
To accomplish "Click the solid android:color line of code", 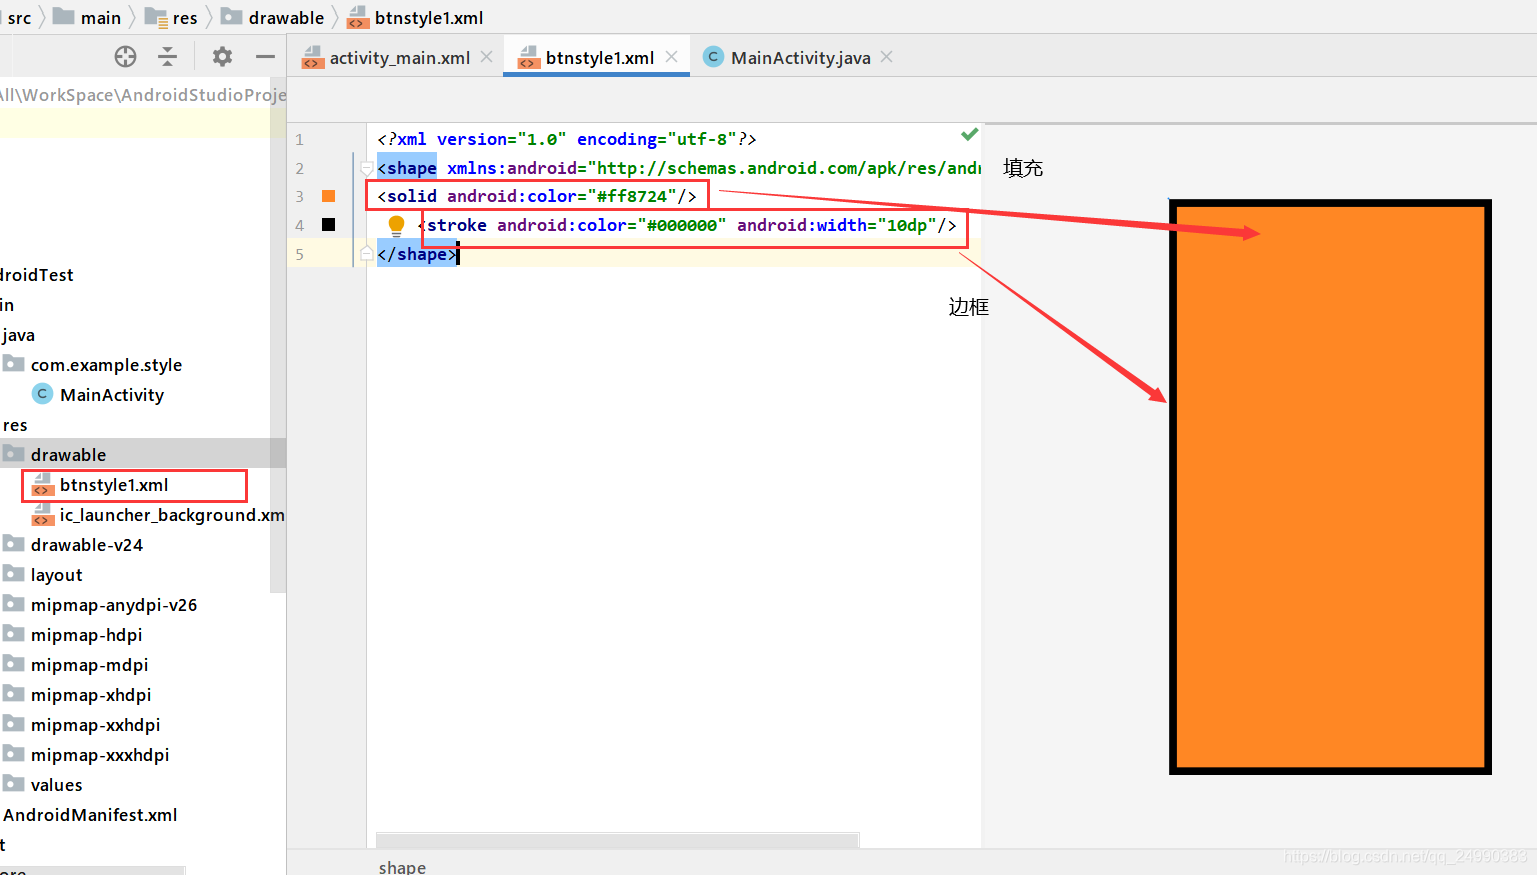I will pos(537,196).
